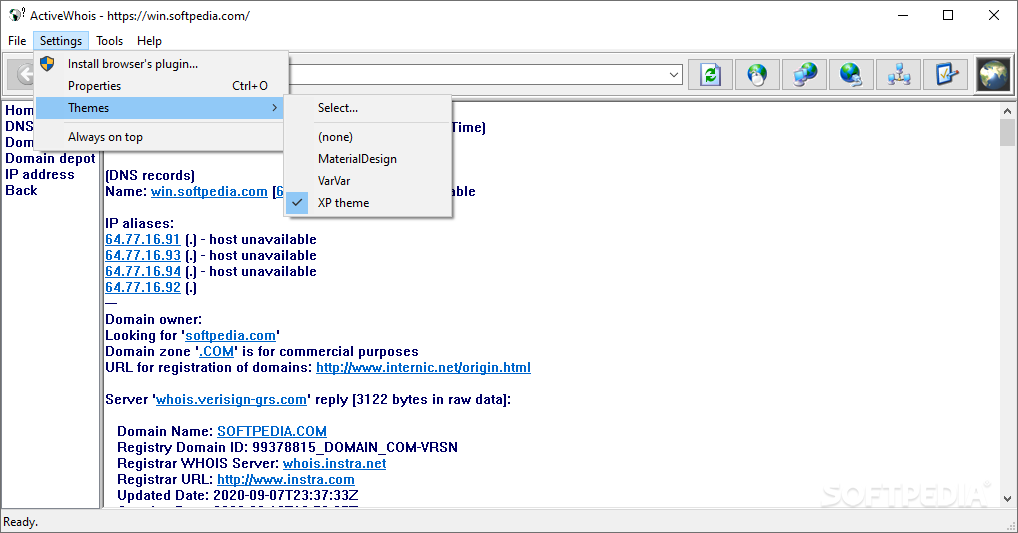Go to Domain depot in sidebar
Viewport: 1018px width, 533px height.
pos(51,158)
